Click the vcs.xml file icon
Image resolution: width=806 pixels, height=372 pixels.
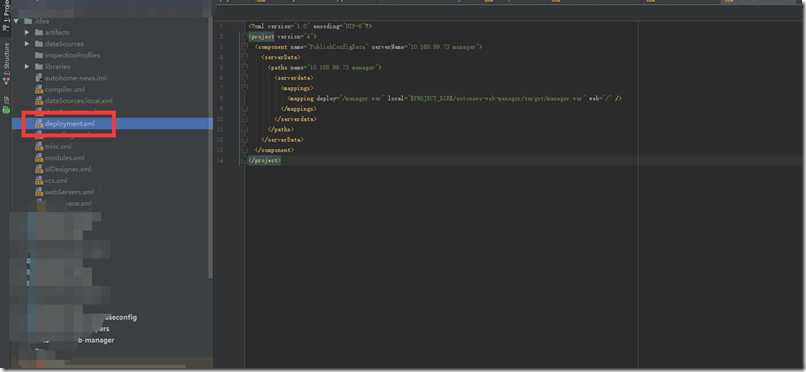39,180
